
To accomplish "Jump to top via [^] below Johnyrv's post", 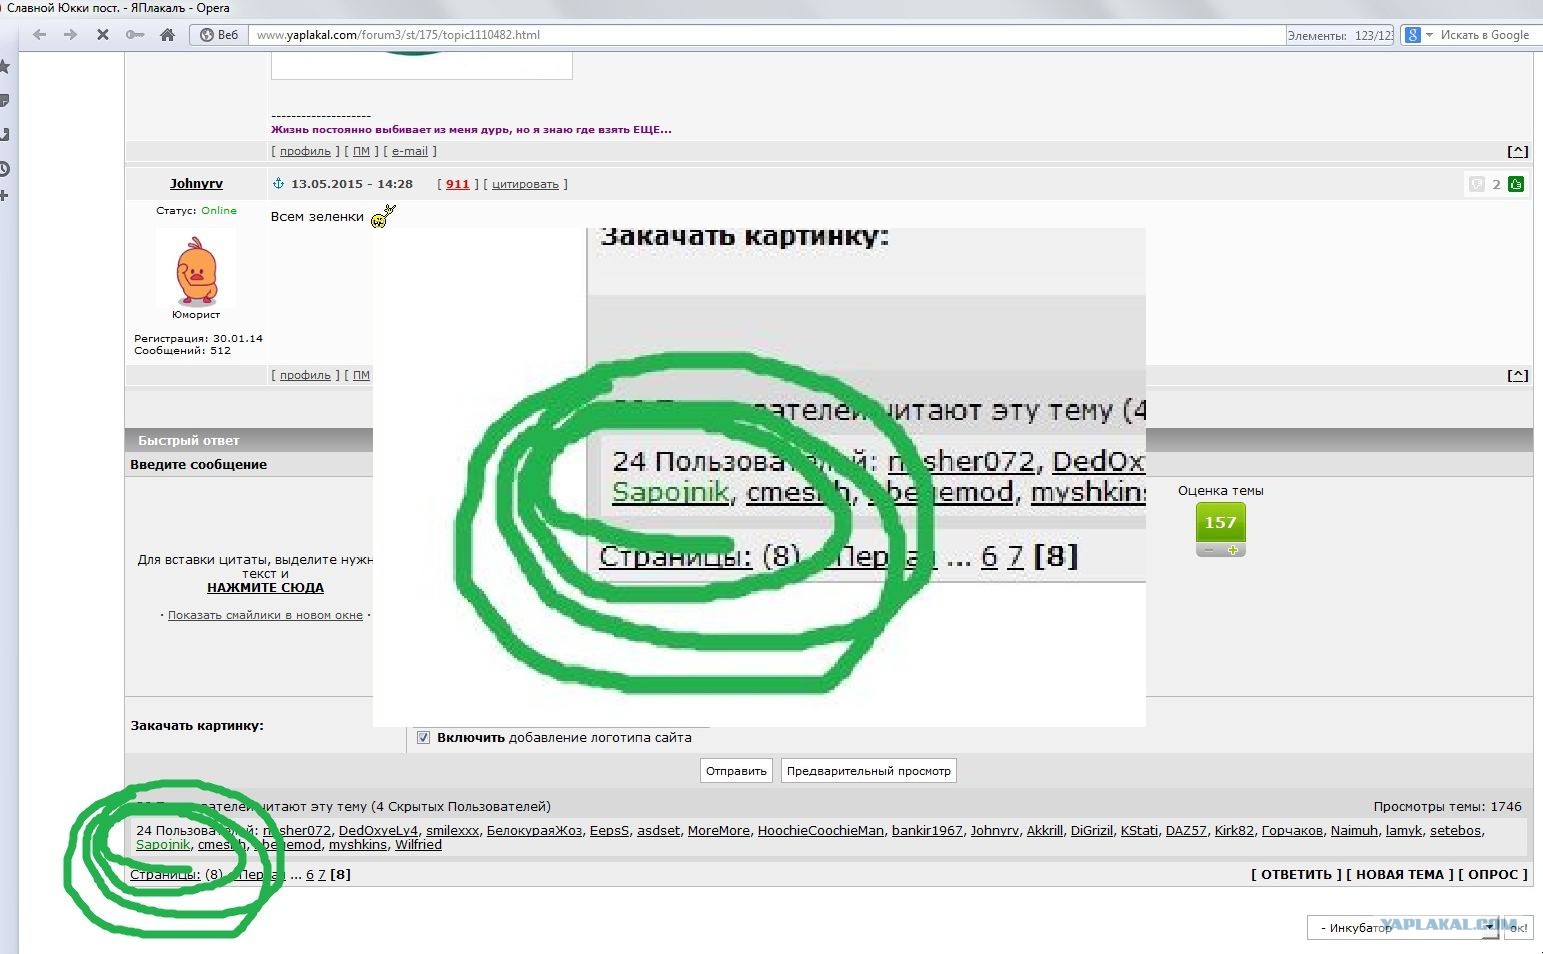I will point(1518,376).
